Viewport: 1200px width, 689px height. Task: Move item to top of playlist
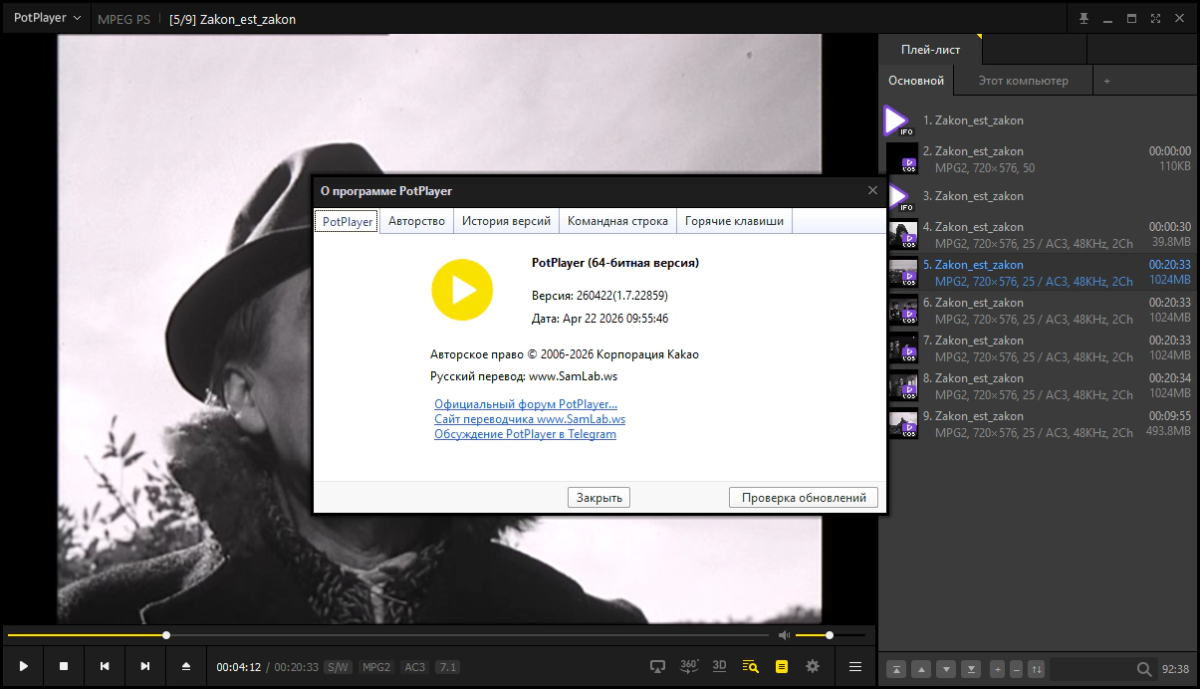(x=897, y=669)
